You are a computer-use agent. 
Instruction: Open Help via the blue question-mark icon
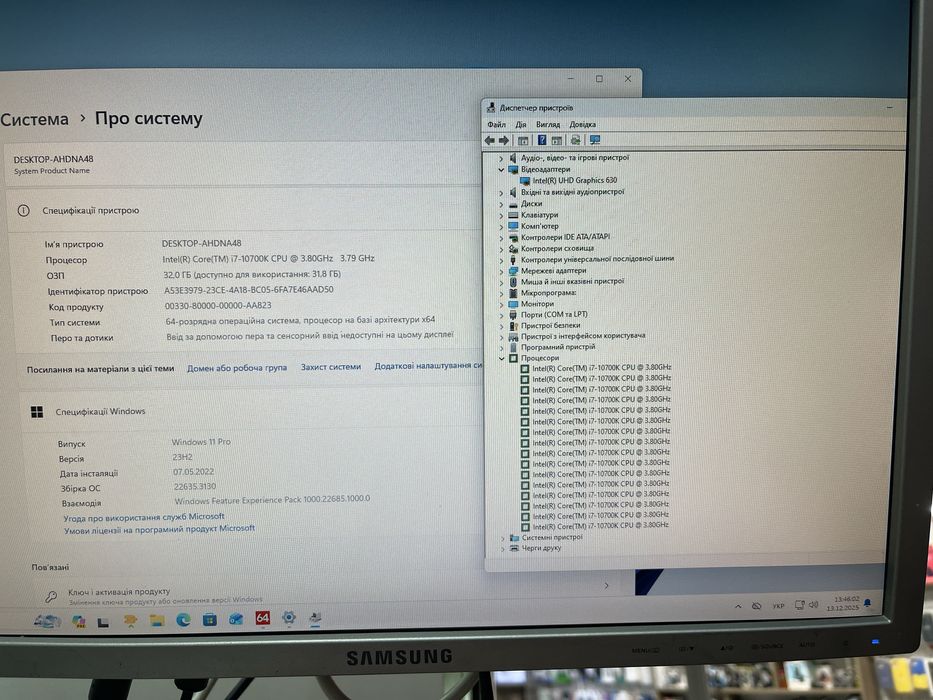542,140
